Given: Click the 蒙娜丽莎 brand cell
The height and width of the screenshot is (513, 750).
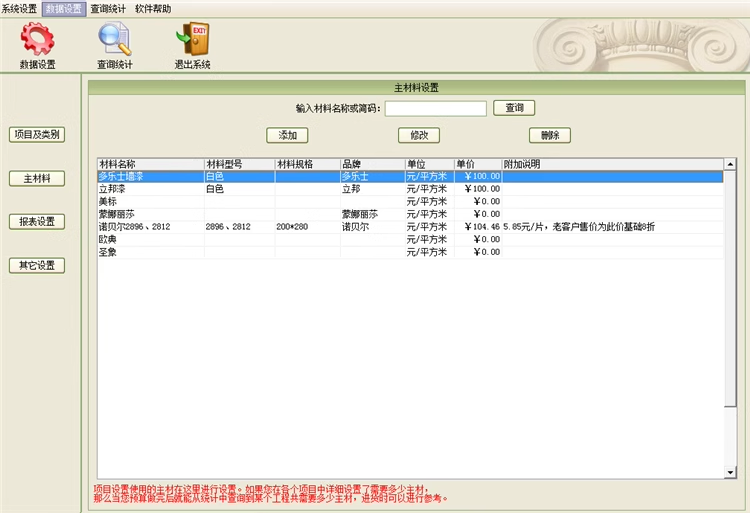Looking at the screenshot, I should [x=373, y=214].
